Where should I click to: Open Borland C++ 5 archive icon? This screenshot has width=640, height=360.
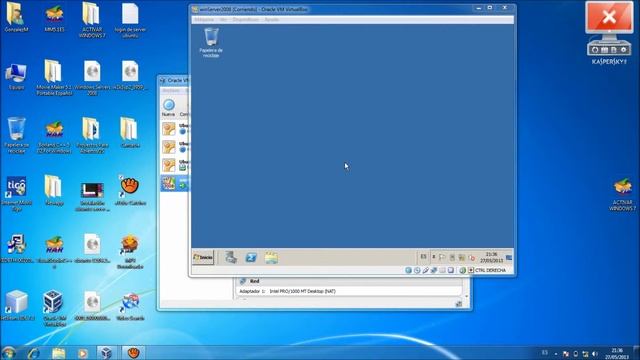[54, 137]
